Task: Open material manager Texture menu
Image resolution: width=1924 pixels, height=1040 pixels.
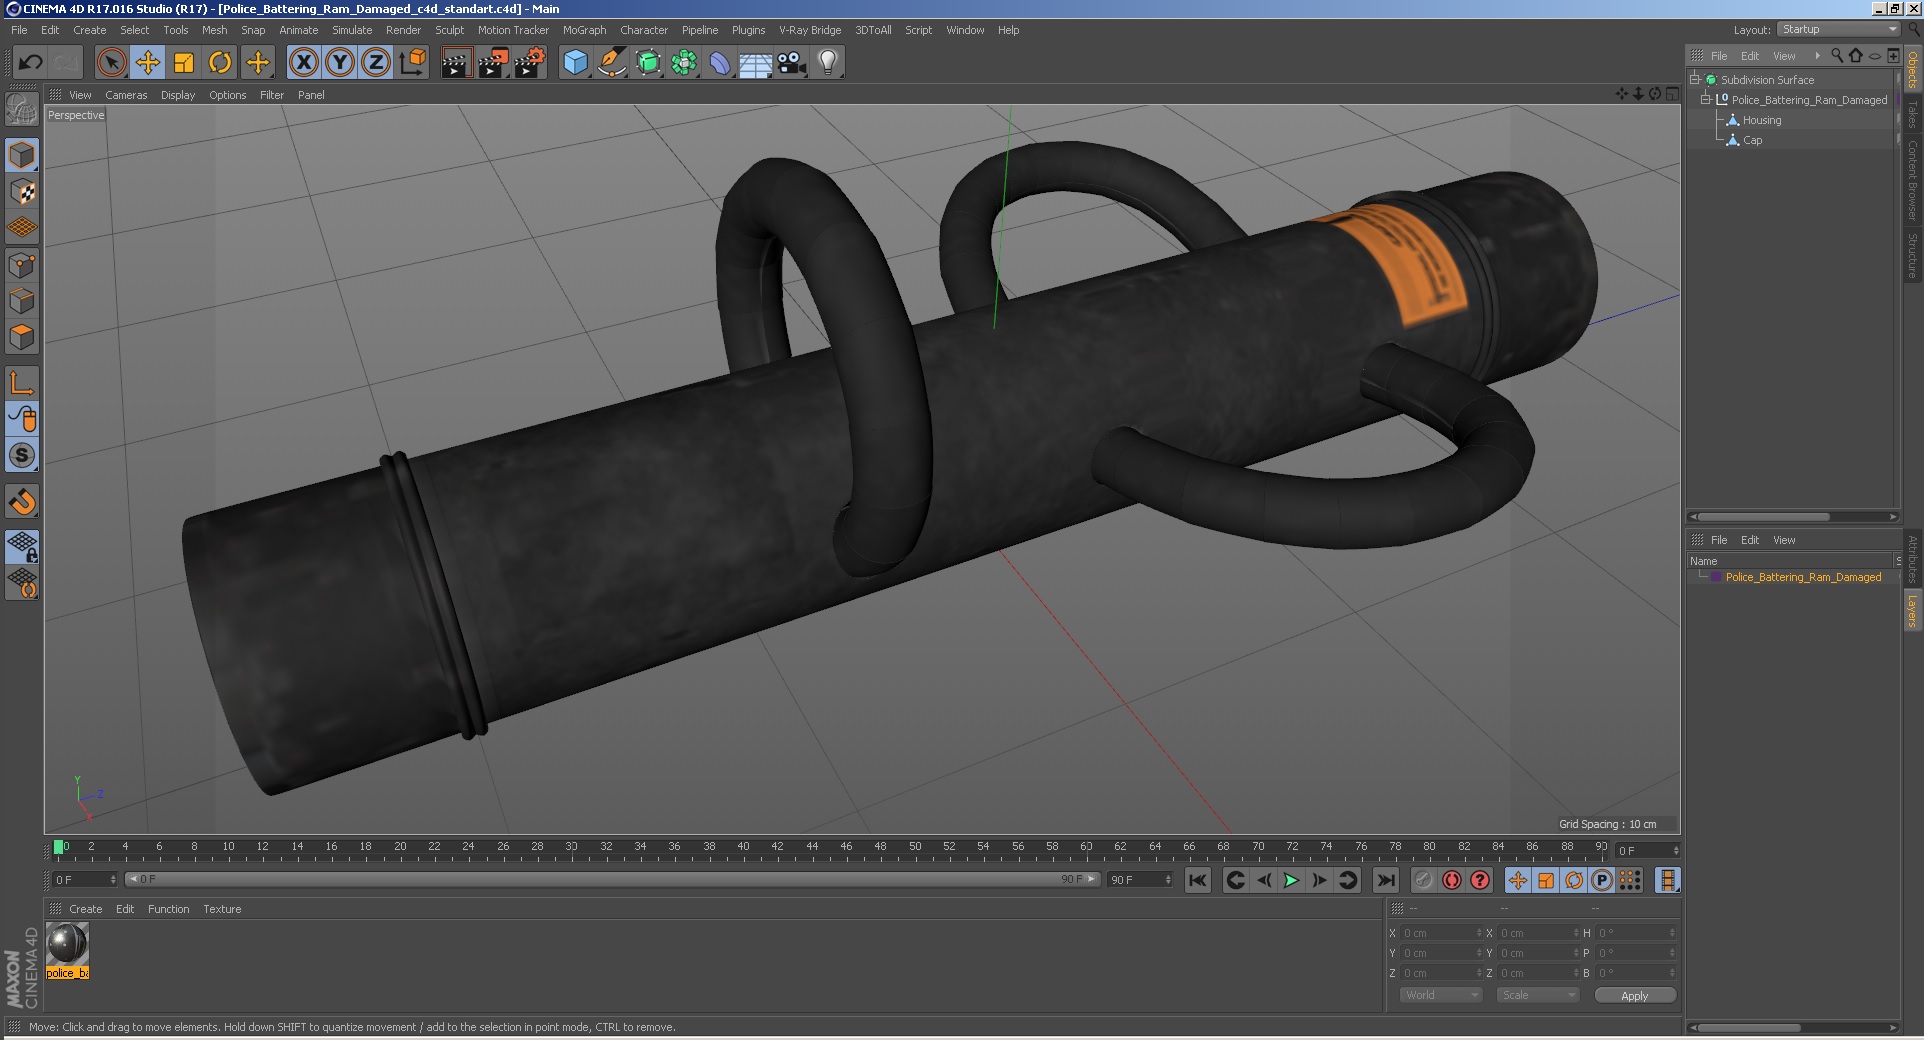Action: click(x=222, y=909)
